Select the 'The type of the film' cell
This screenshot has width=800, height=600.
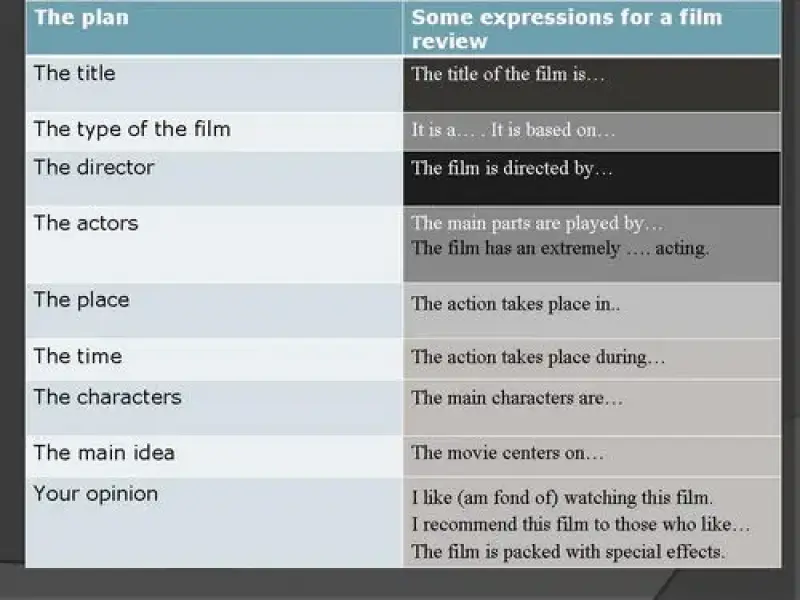click(x=132, y=129)
